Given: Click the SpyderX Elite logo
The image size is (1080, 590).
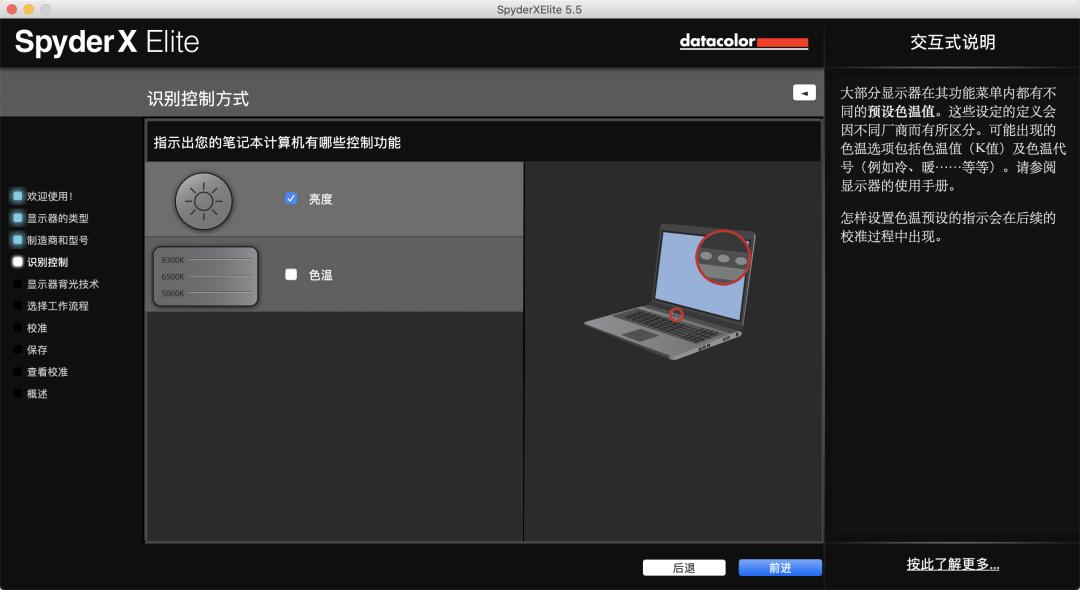Looking at the screenshot, I should click(107, 42).
